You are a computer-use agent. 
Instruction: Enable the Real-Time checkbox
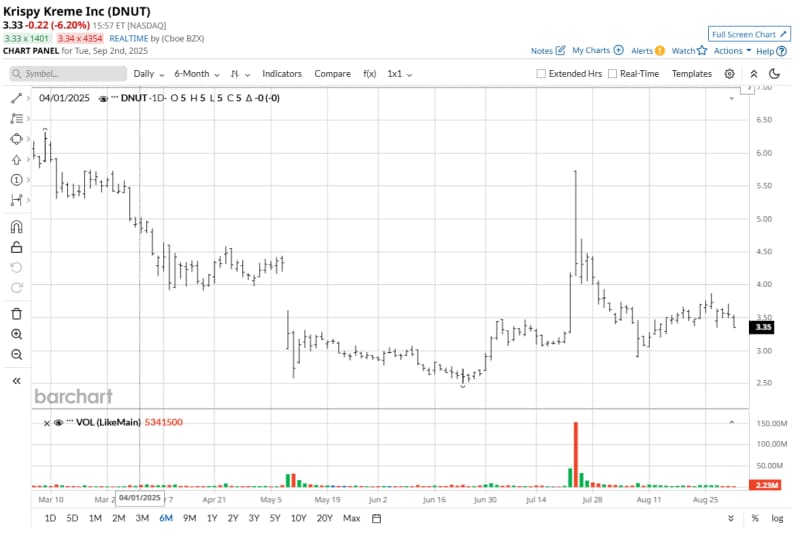tap(612, 74)
